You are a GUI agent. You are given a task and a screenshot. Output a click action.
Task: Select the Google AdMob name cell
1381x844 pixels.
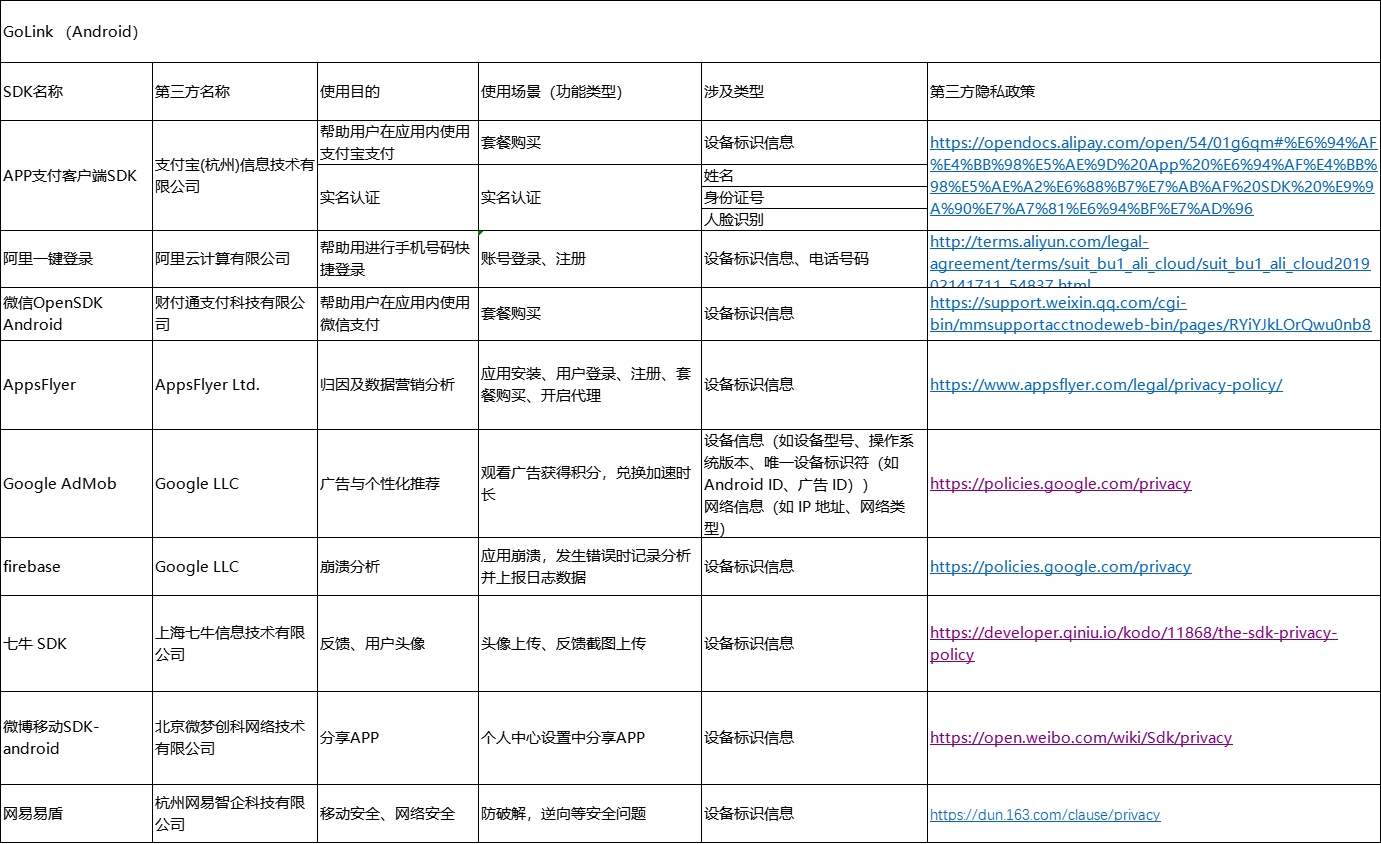(x=60, y=484)
